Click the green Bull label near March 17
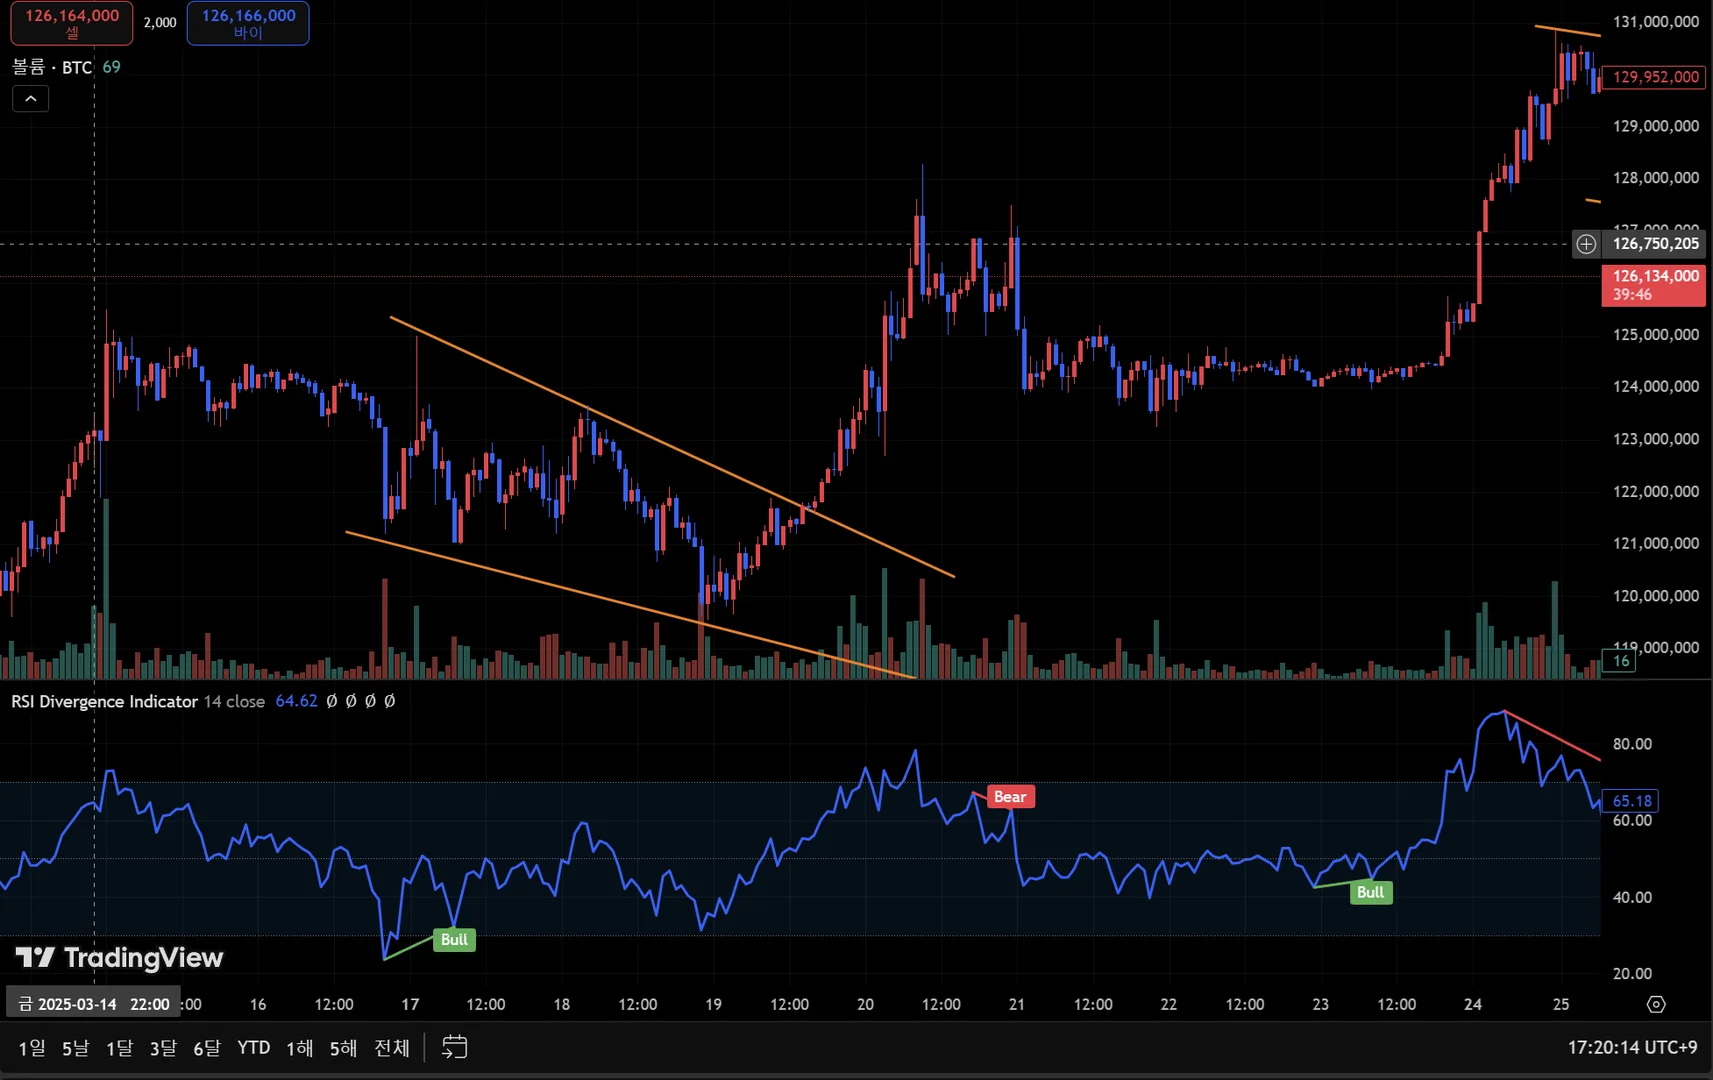This screenshot has width=1713, height=1080. click(x=454, y=939)
